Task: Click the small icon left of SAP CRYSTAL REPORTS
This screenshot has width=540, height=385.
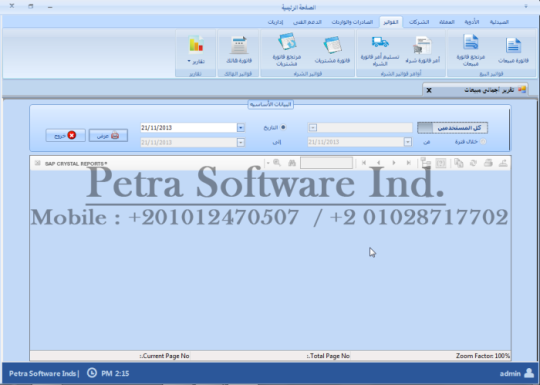Action: pyautogui.click(x=38, y=163)
